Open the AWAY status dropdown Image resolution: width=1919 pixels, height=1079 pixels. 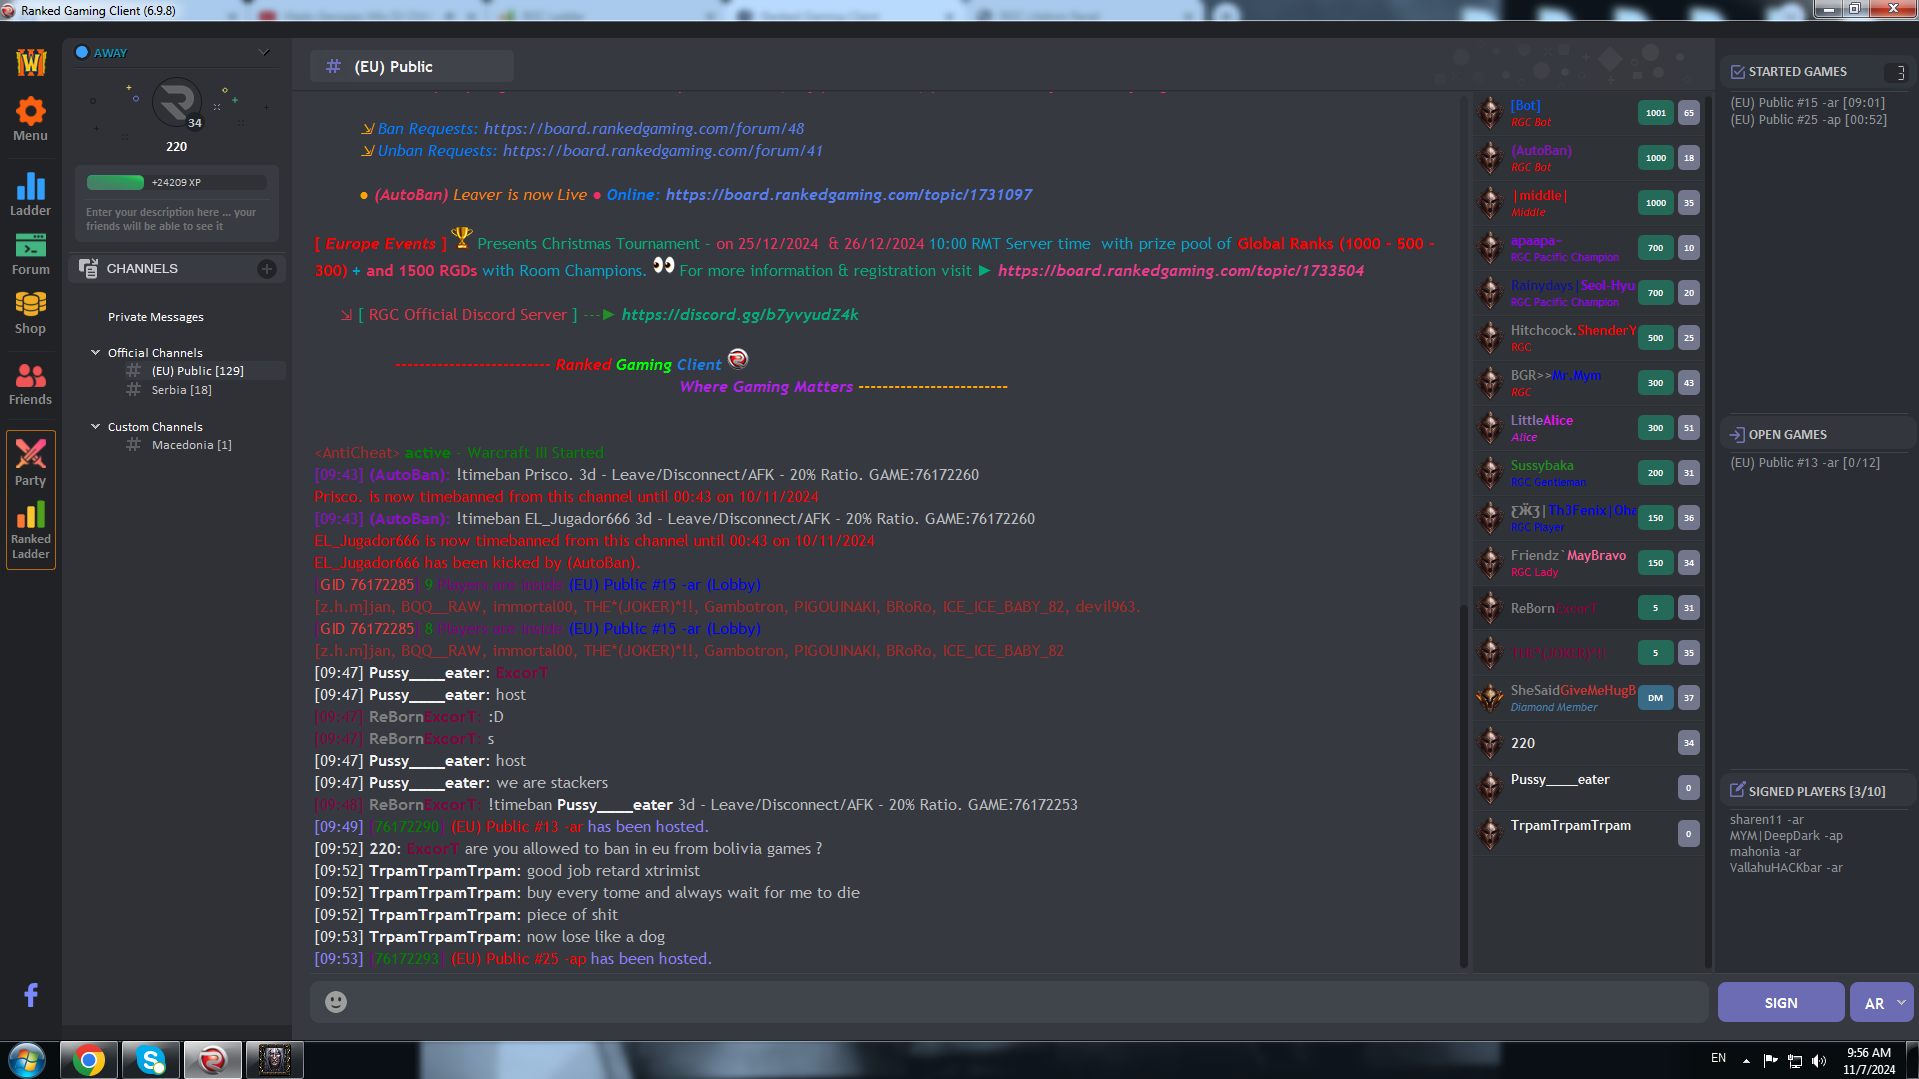264,52
